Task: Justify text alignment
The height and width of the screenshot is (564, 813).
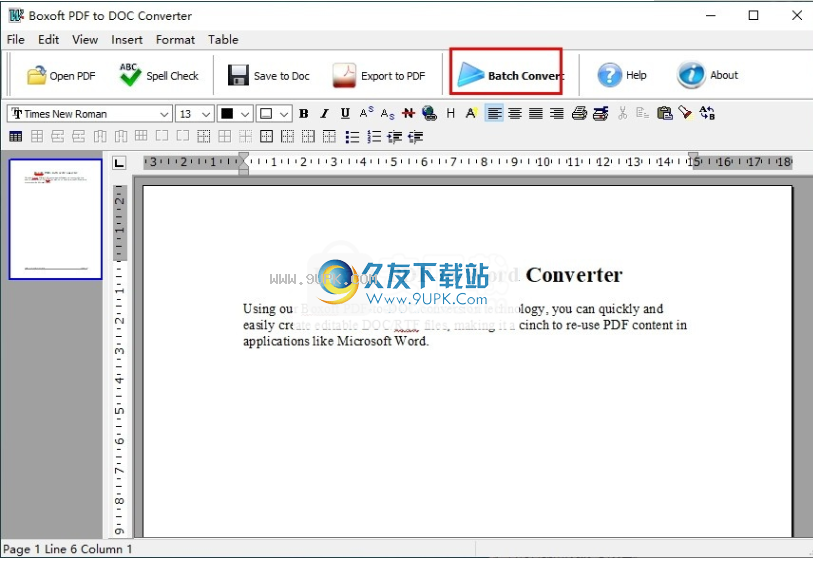Action: coord(536,114)
